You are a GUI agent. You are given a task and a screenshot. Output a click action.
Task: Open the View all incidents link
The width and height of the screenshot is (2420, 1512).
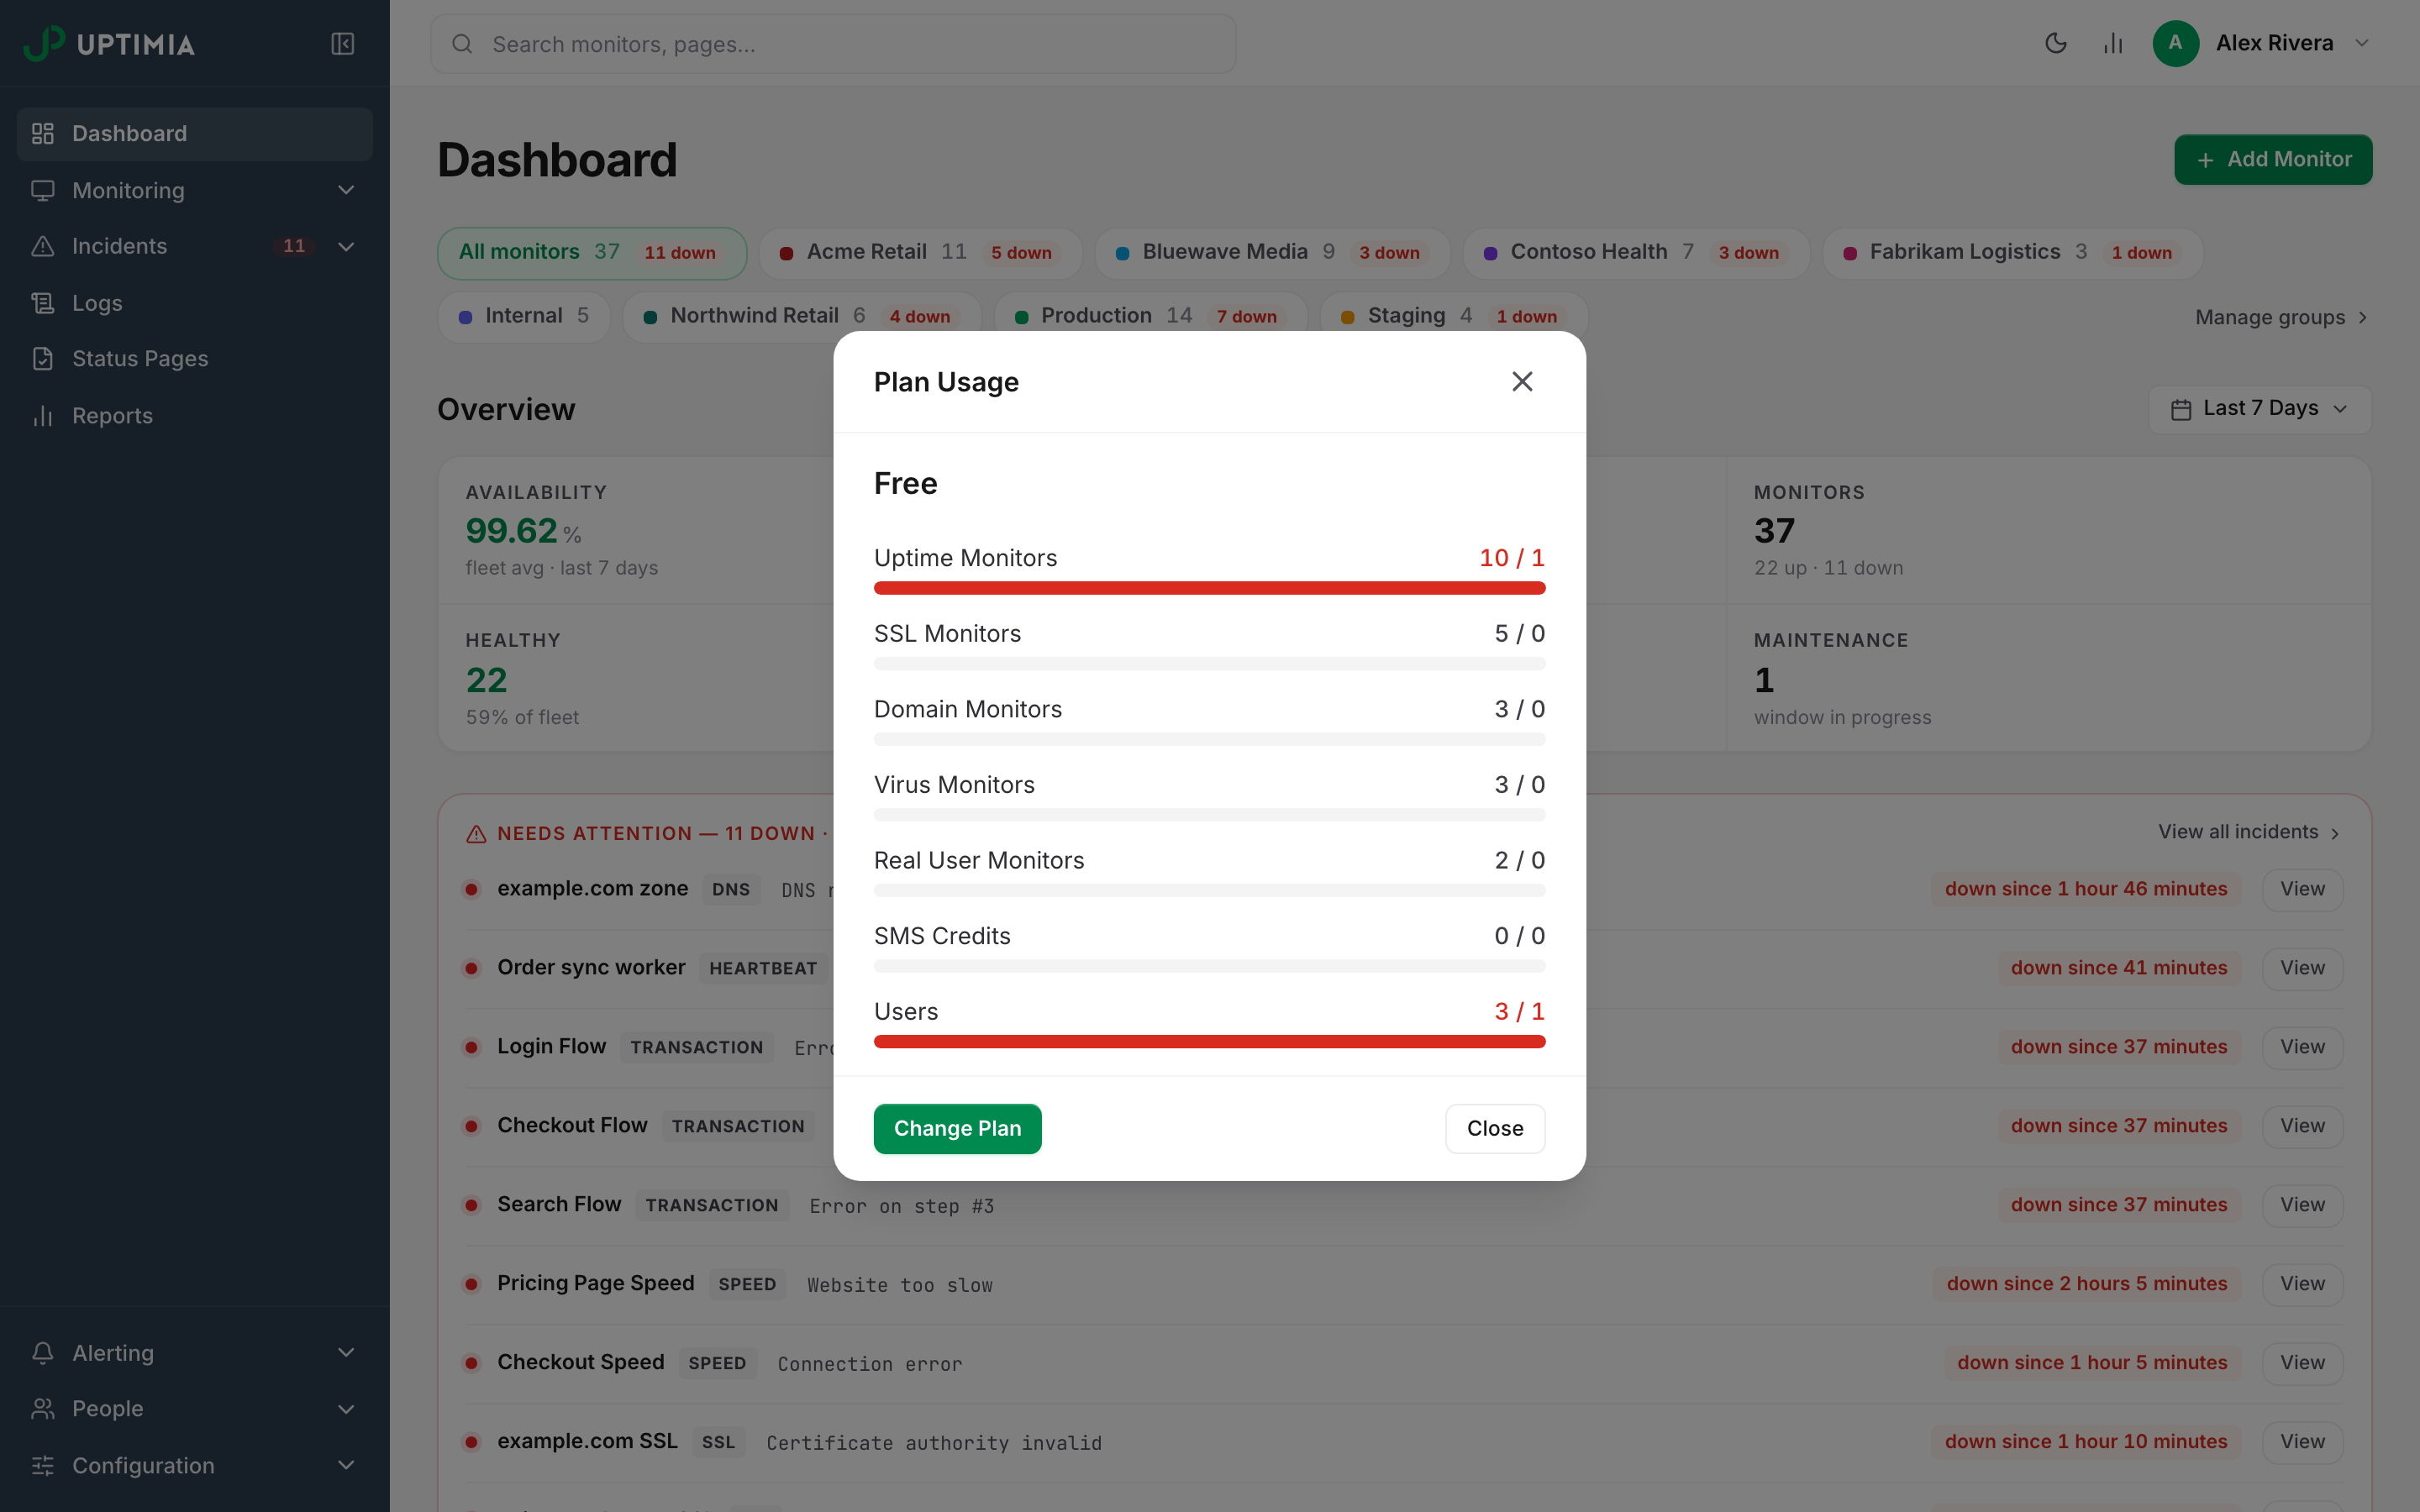2248,832
